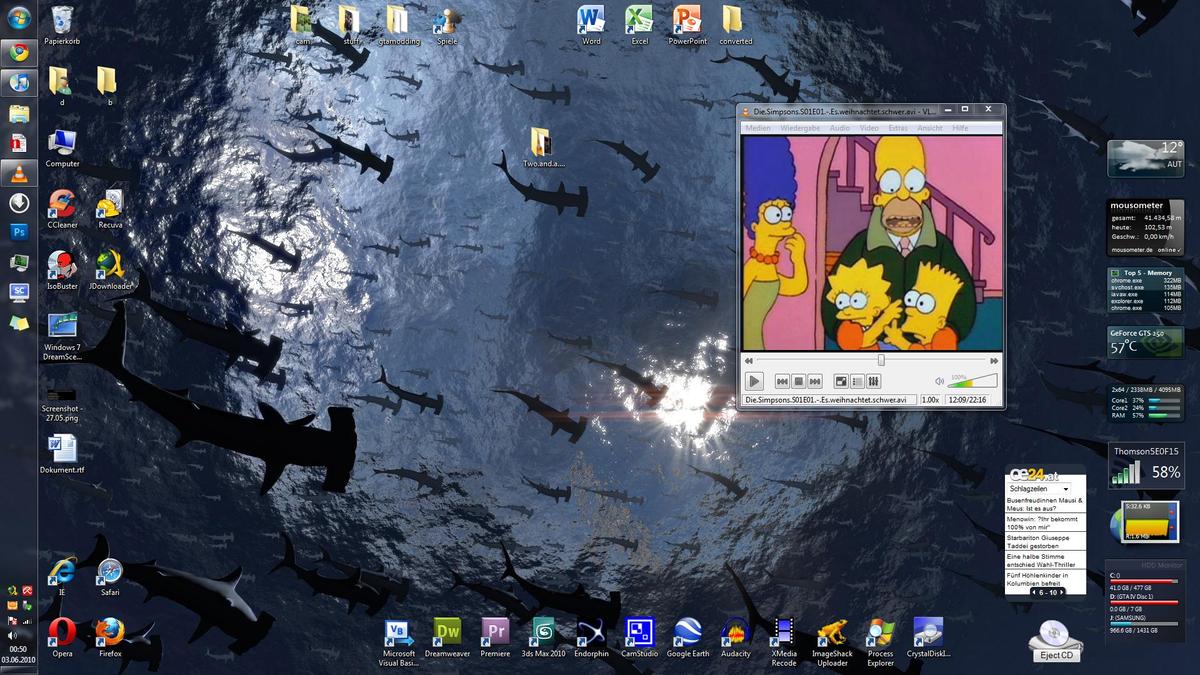
Task: Go to next headlines page in gadget
Action: coord(1062,592)
